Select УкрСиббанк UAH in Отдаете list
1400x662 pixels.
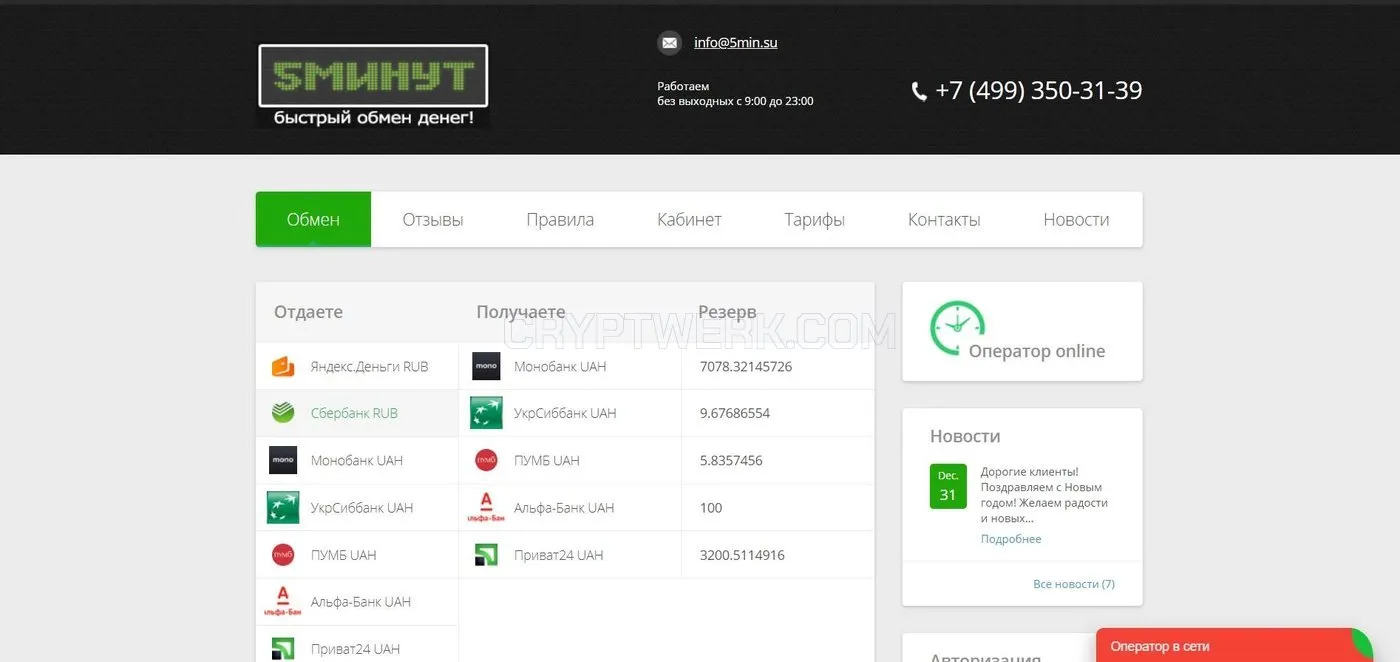click(x=357, y=507)
